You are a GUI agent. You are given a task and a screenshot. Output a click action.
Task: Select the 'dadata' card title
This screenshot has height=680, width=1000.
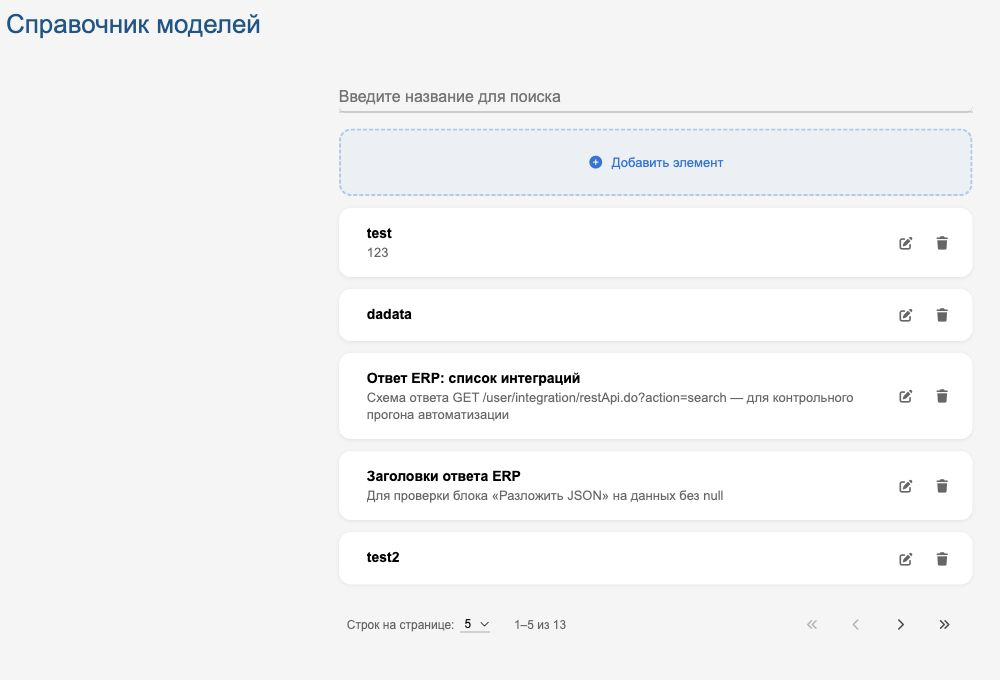click(389, 314)
